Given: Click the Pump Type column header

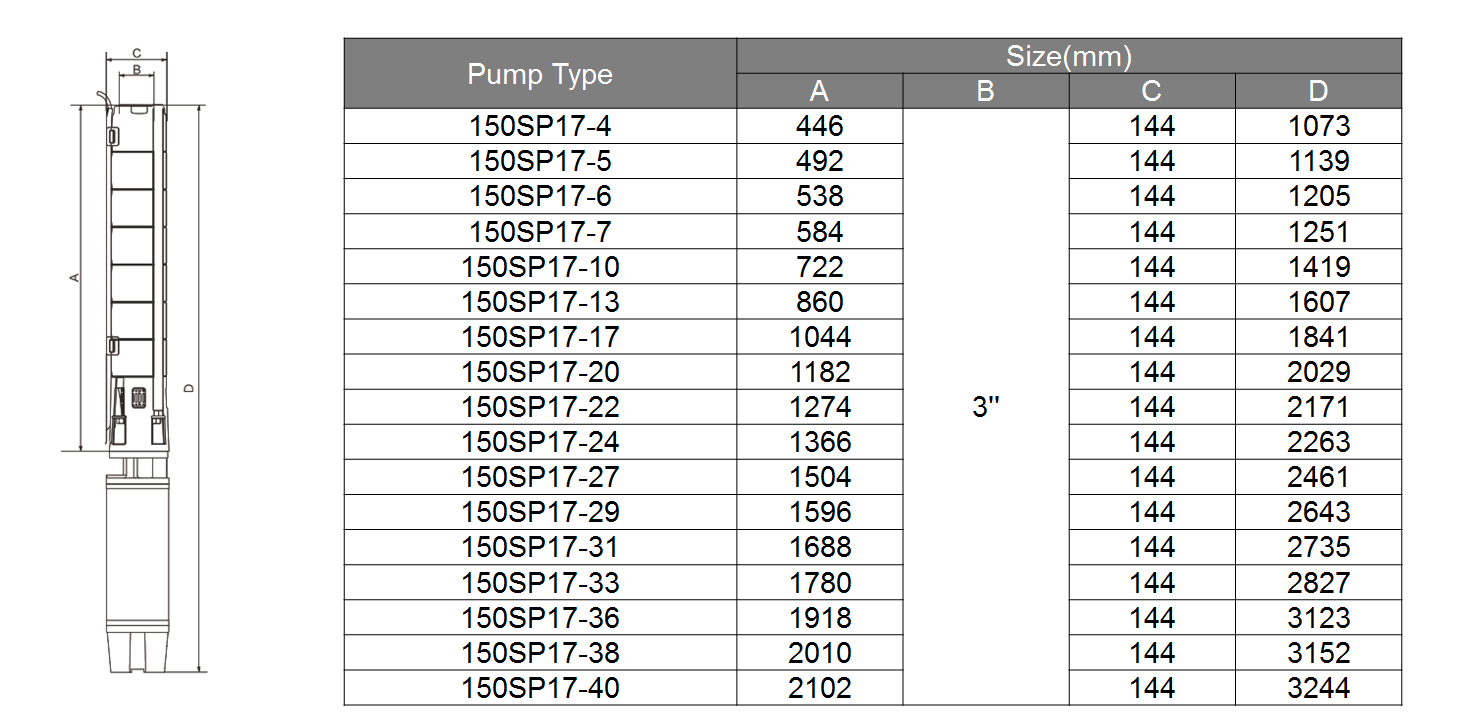Looking at the screenshot, I should [540, 74].
